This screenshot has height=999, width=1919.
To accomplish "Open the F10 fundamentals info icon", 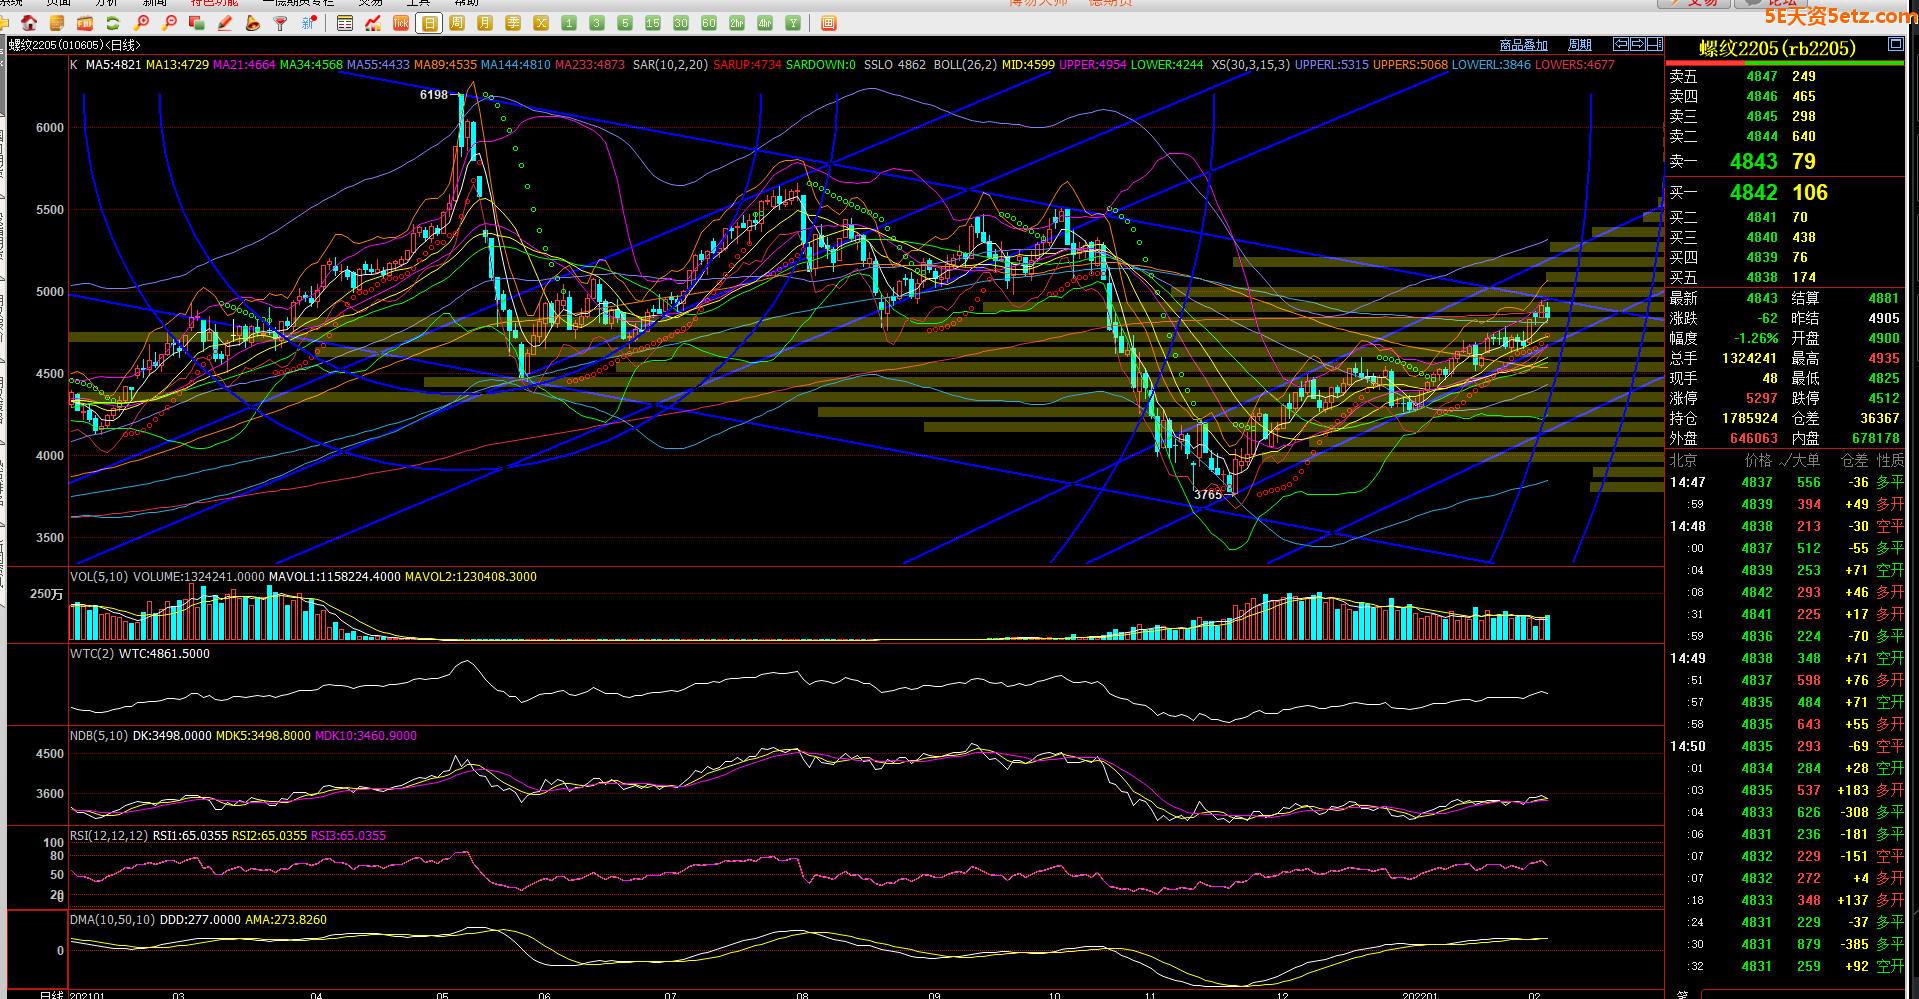I will tap(85, 23).
